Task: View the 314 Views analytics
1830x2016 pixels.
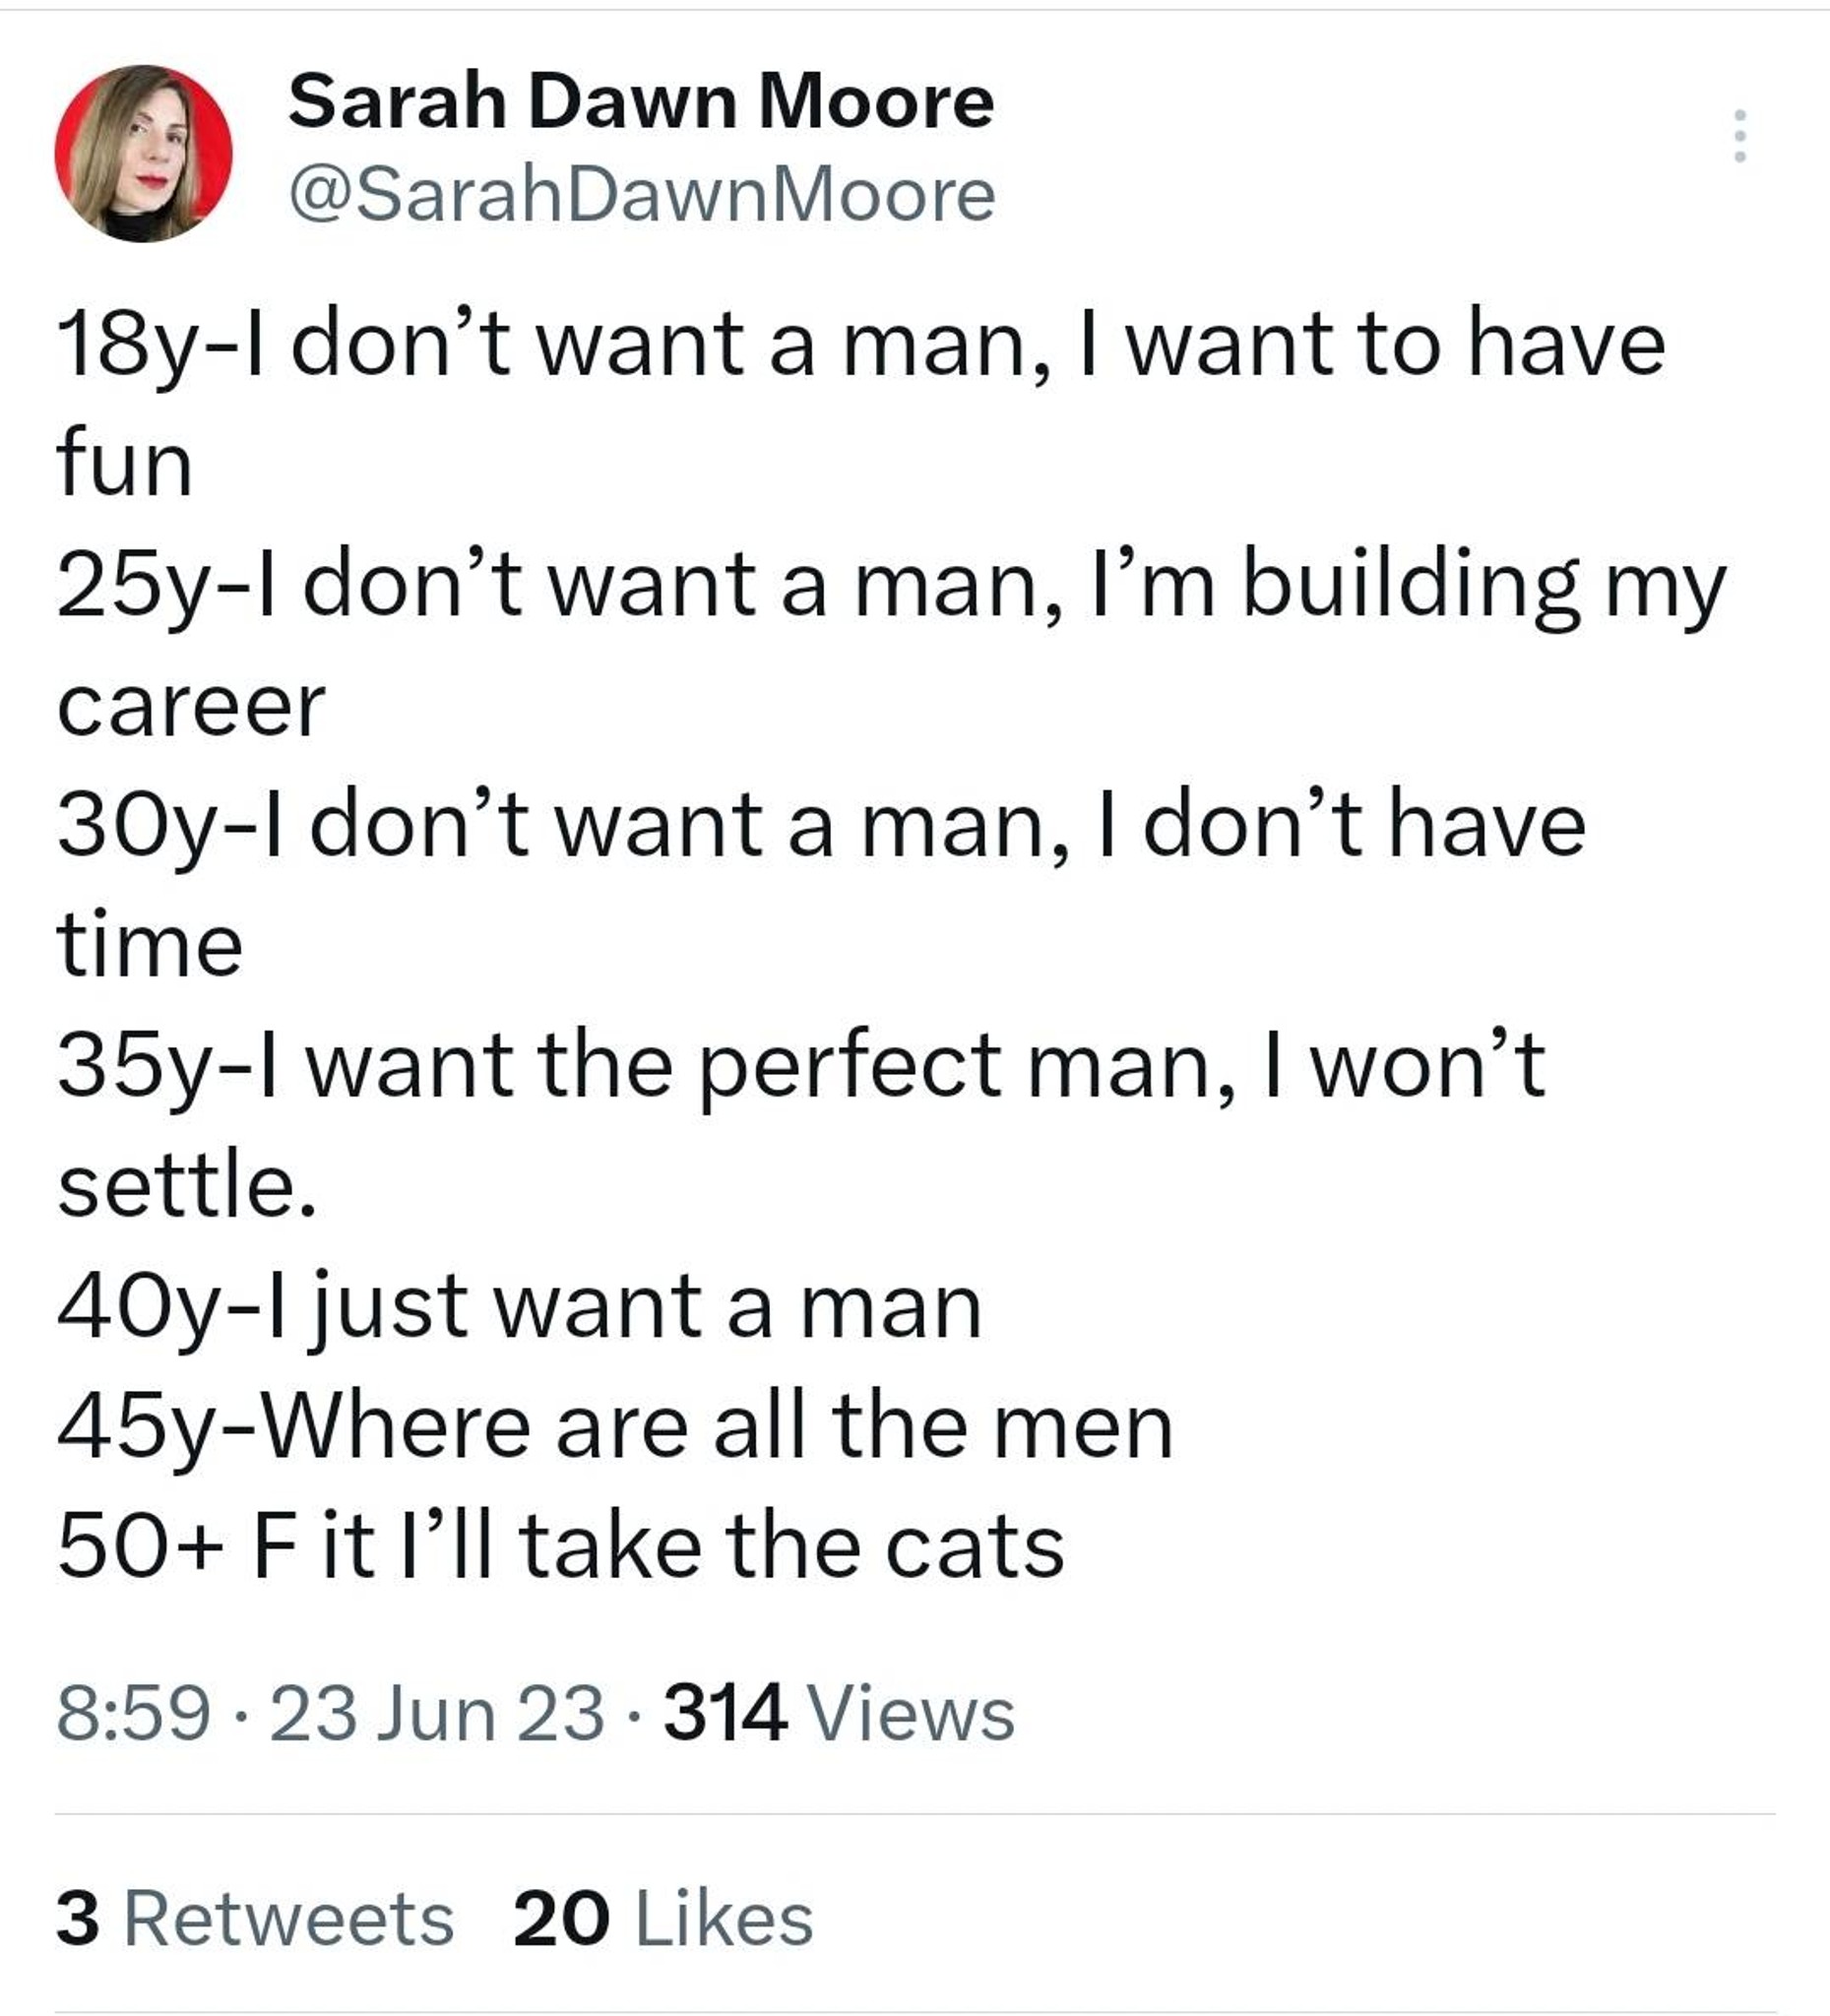Action: pos(839,1714)
